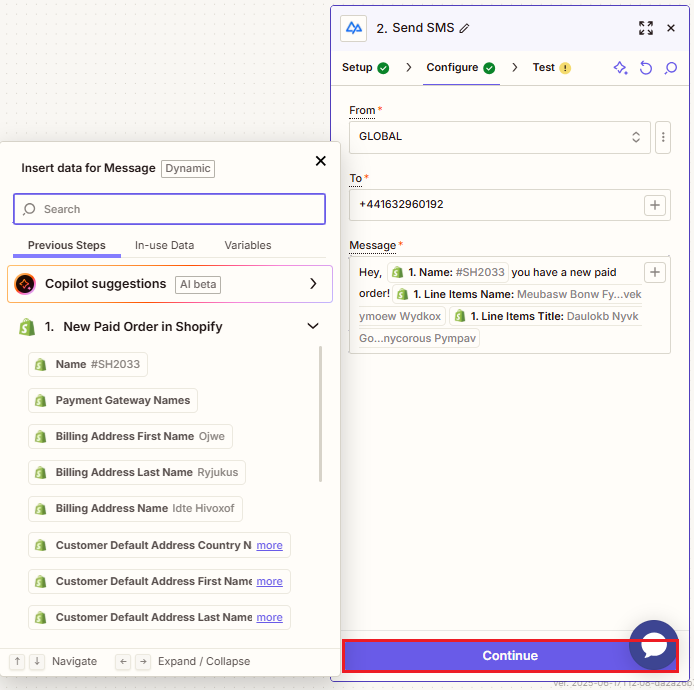Select the Previous Steps tab

[67, 246]
